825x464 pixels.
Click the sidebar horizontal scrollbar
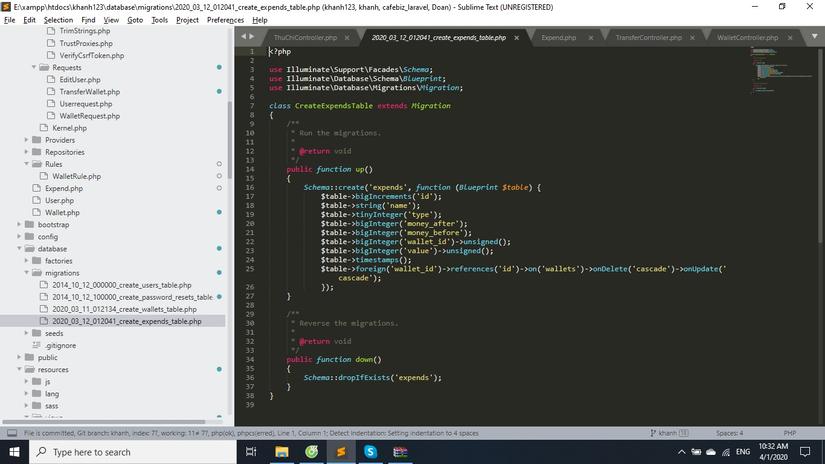(104, 422)
